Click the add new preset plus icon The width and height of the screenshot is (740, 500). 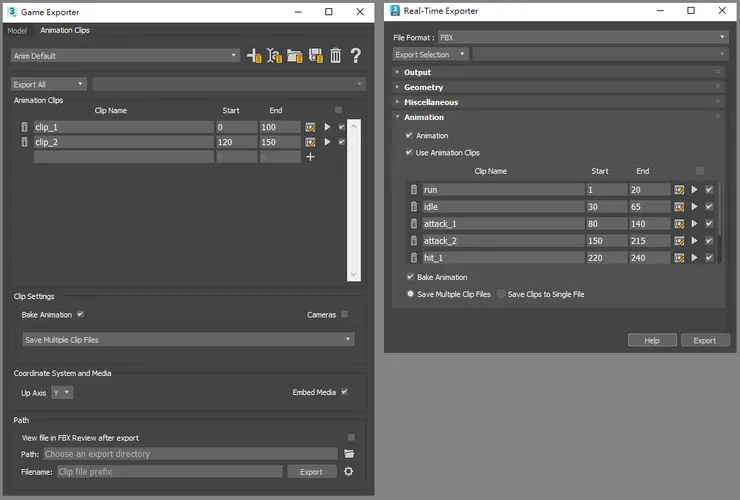coord(254,56)
